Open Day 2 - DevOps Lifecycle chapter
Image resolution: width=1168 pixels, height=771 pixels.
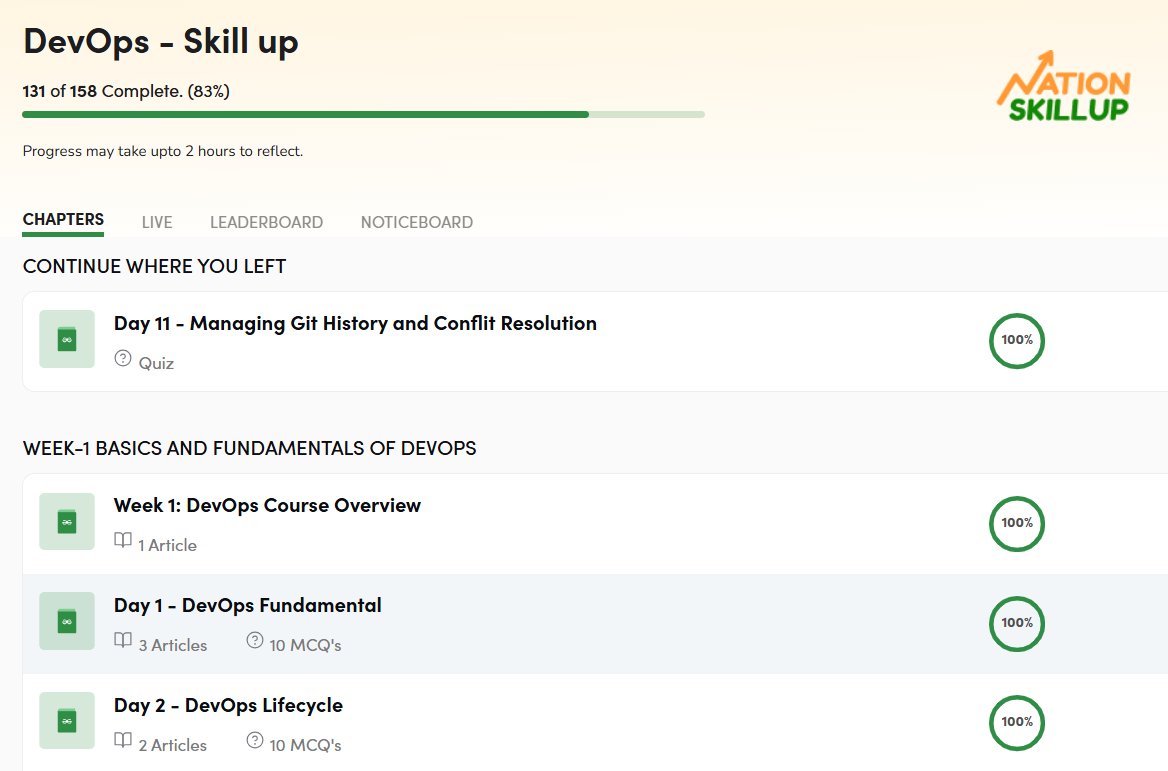click(x=228, y=705)
